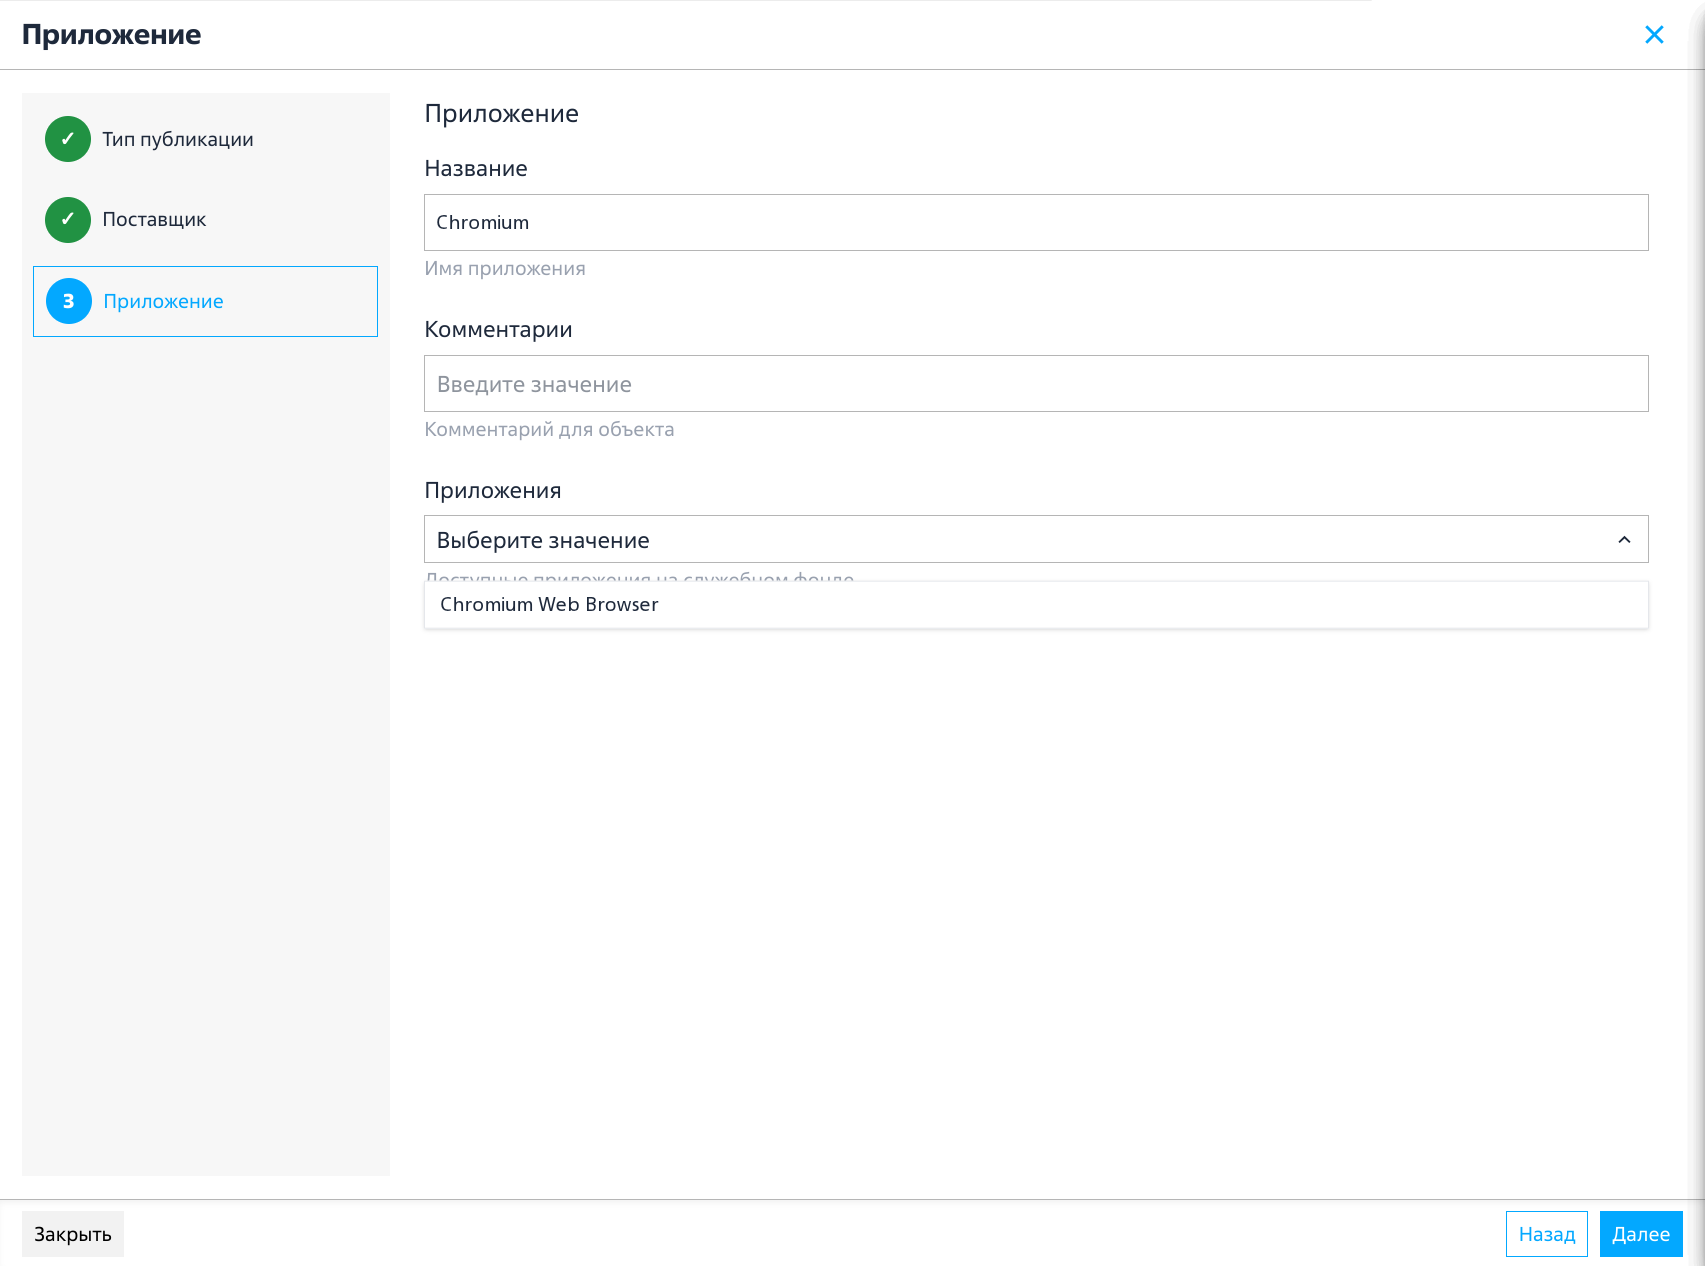1705x1266 pixels.
Task: Click the green checkmark beside Поставщик
Action: pos(68,219)
